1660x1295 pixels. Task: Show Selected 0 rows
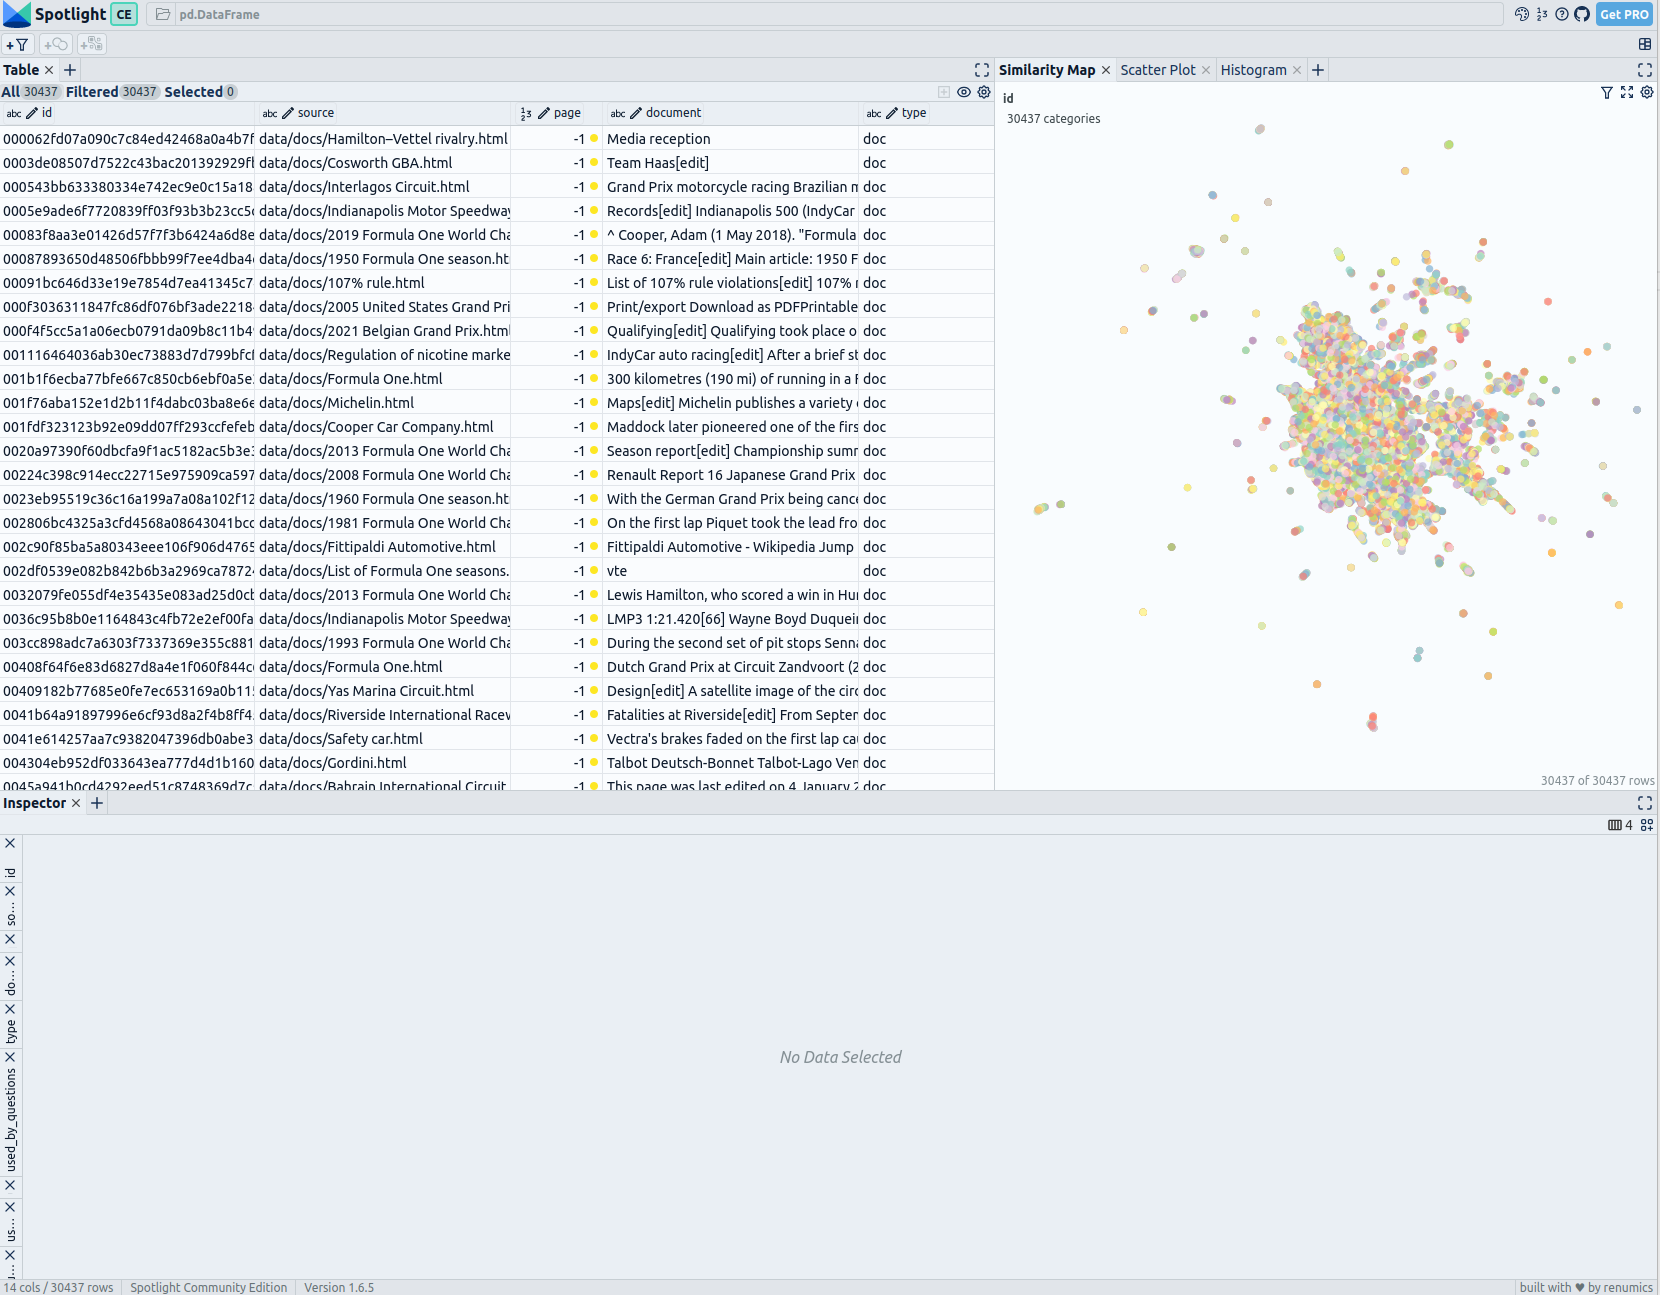tap(201, 92)
